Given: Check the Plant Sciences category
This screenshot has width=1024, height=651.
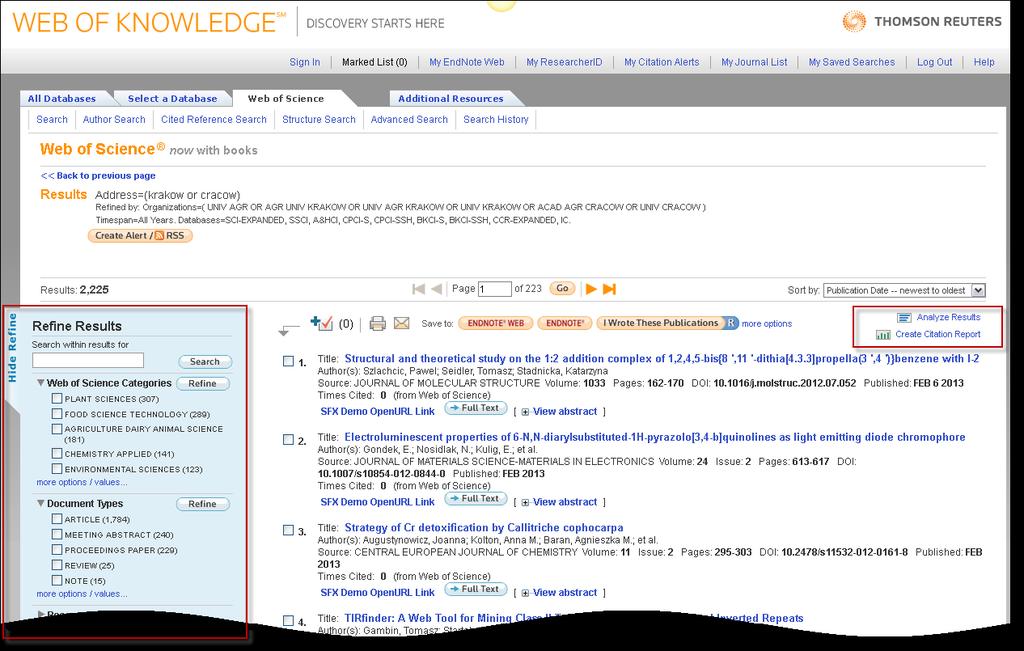Looking at the screenshot, I should (57, 398).
